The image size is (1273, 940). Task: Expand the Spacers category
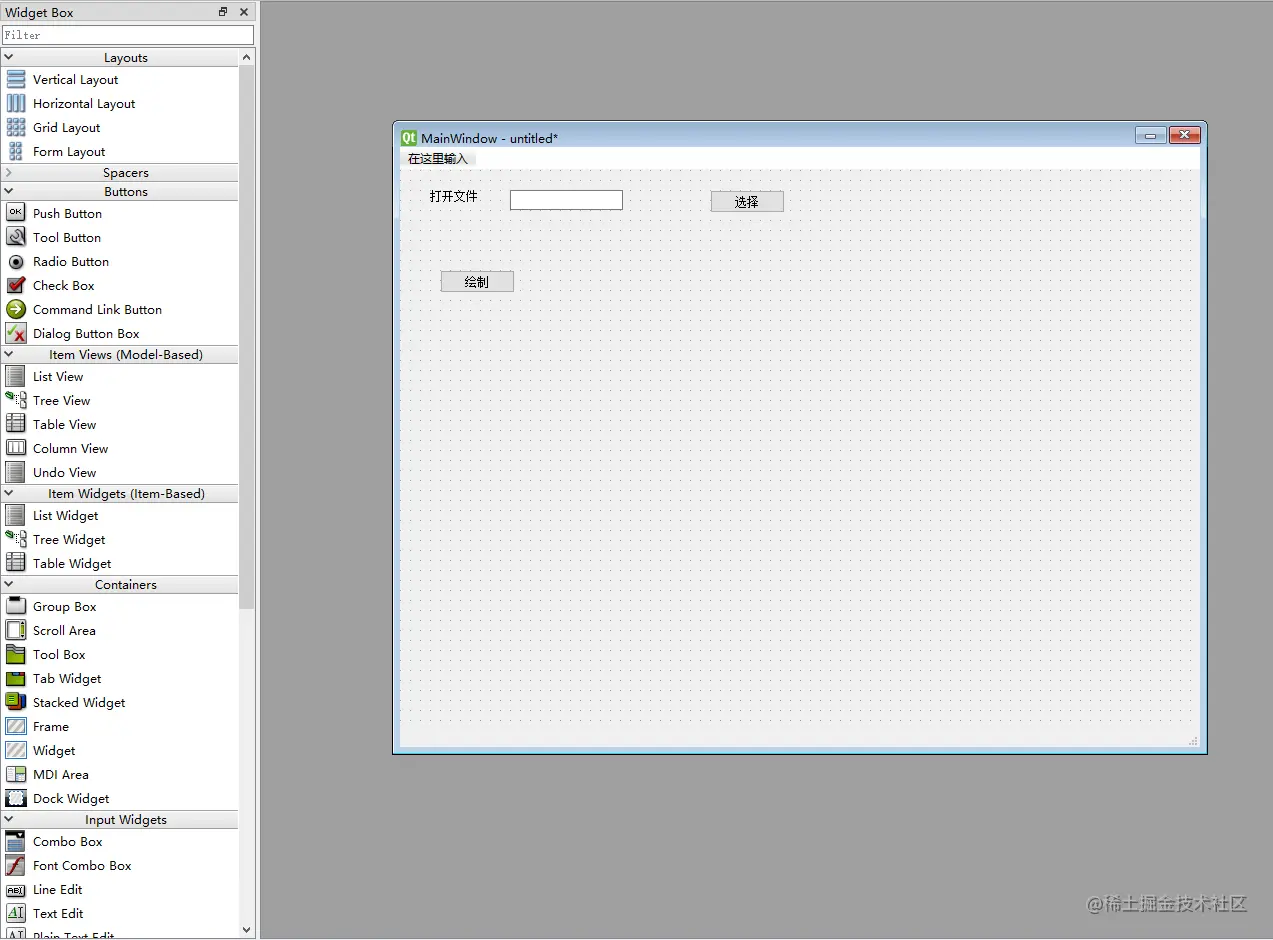coord(9,173)
